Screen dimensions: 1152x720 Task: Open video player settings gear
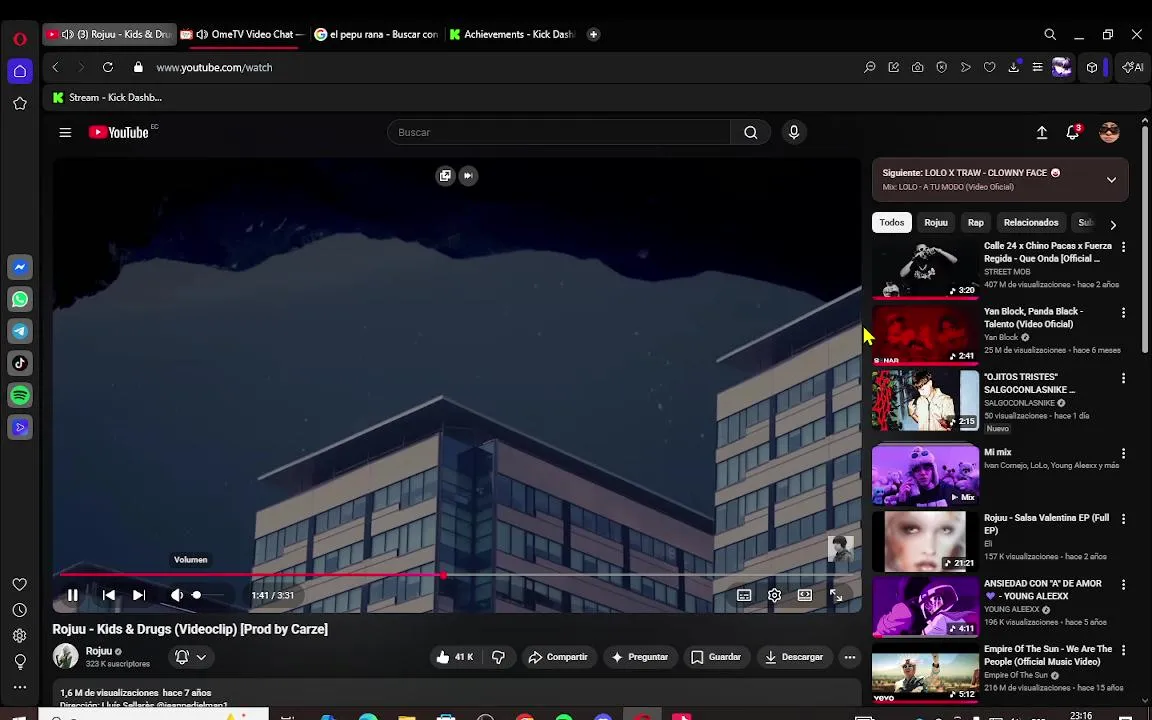click(774, 595)
